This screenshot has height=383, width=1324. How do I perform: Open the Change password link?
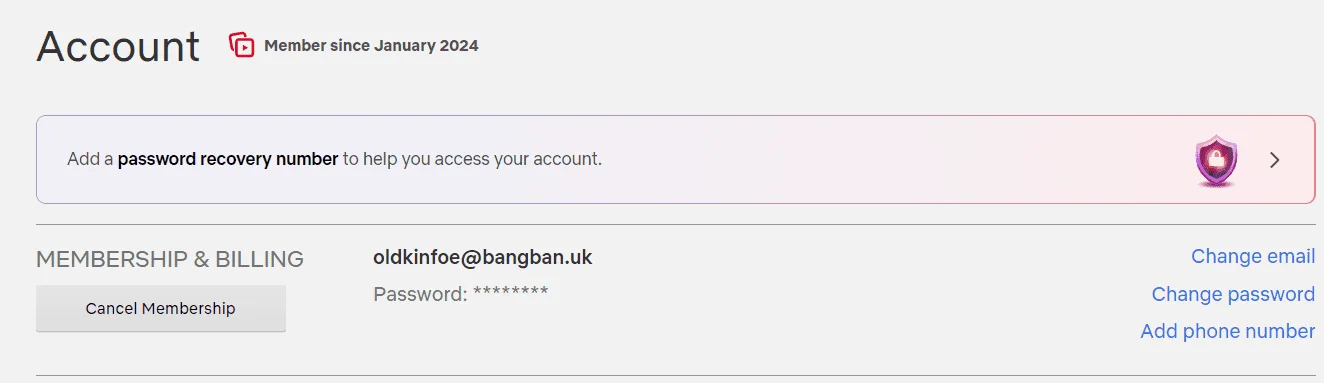tap(1233, 294)
